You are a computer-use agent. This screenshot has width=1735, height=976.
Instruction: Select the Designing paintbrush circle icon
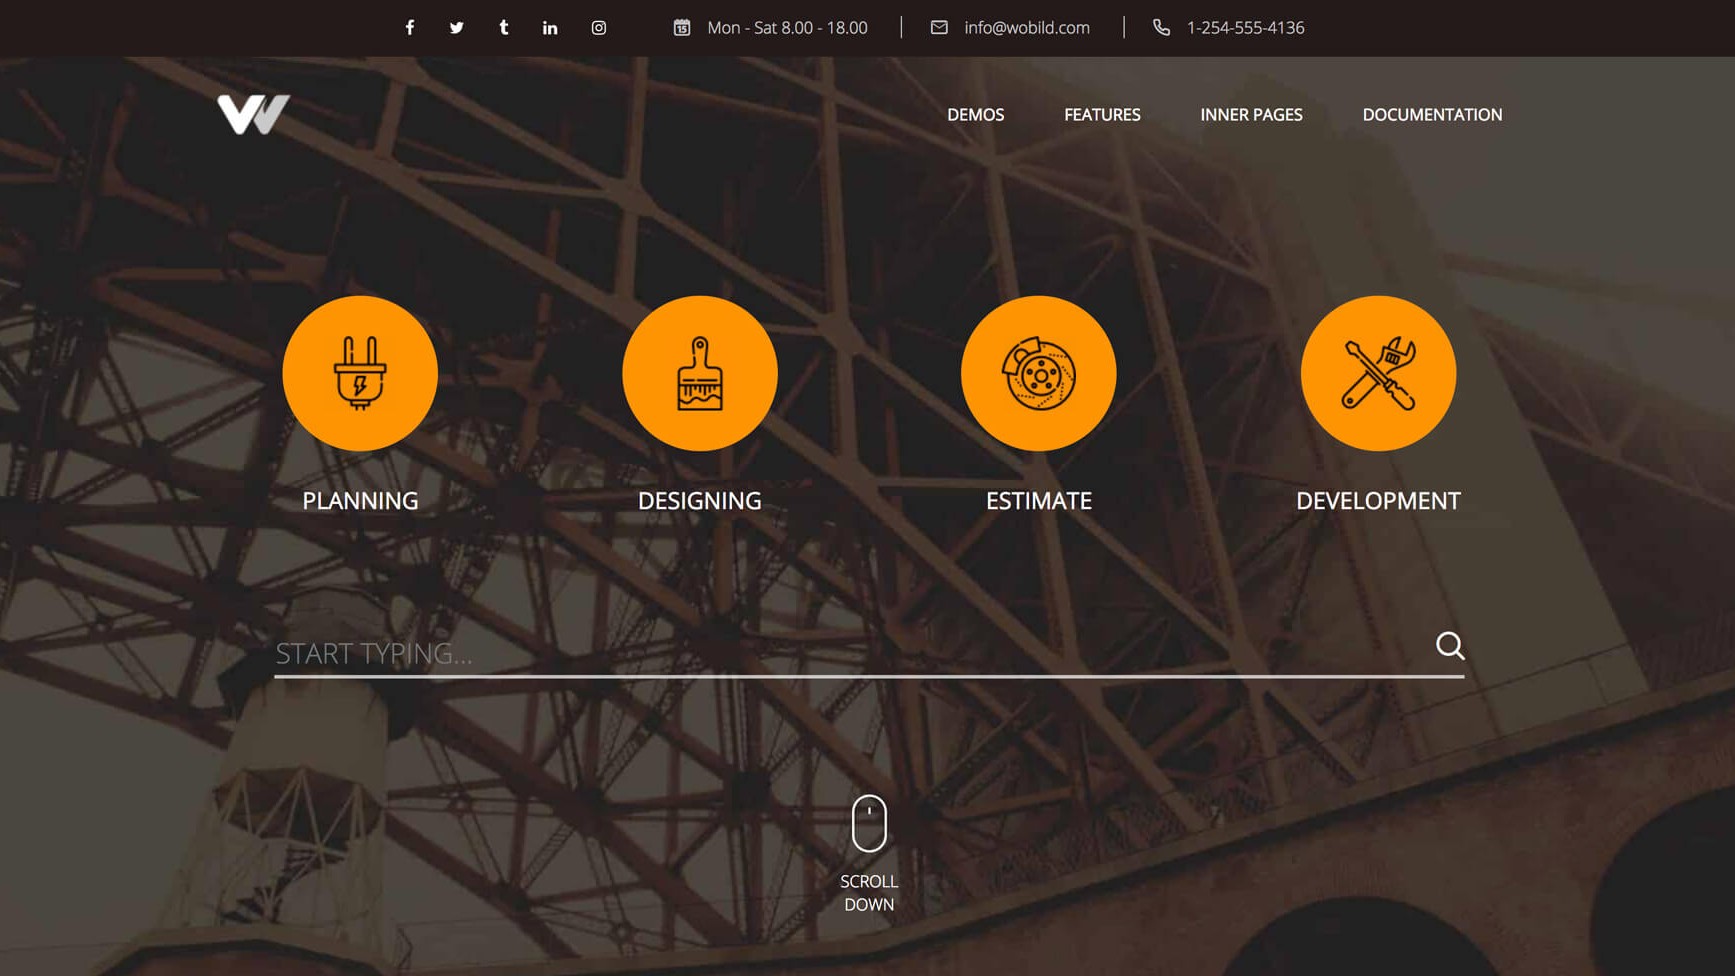699,373
